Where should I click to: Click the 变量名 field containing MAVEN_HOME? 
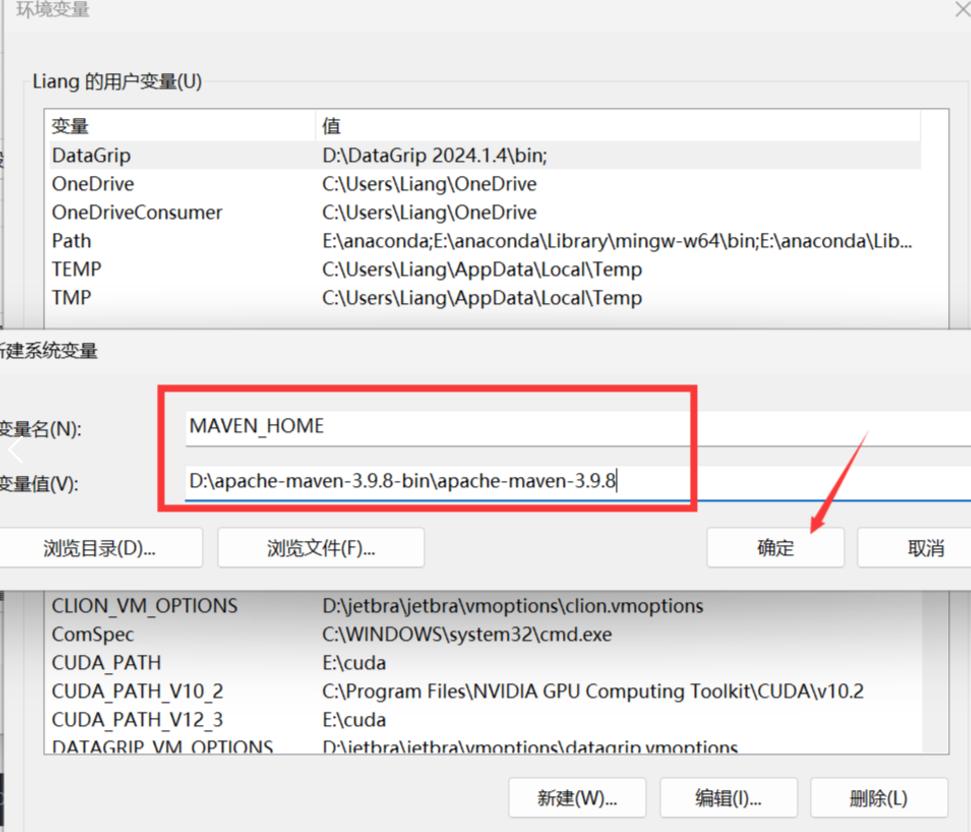coord(578,427)
